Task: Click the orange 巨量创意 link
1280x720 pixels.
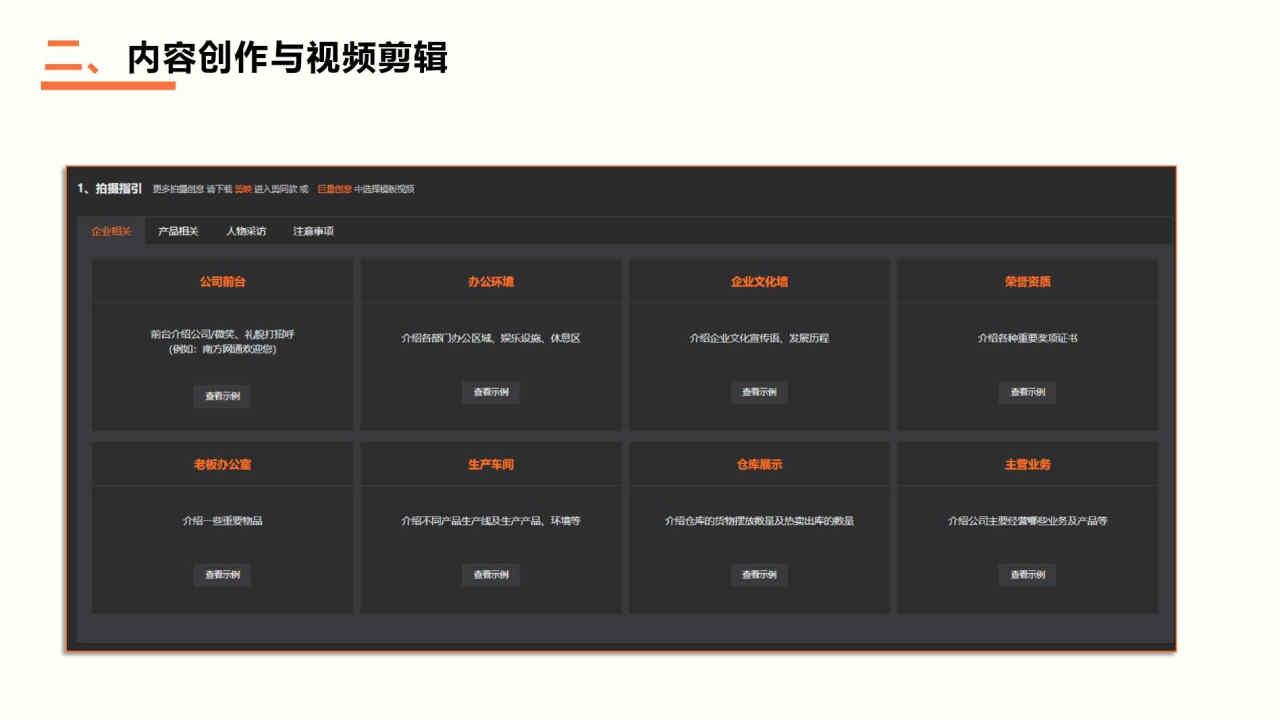Action: coord(334,189)
